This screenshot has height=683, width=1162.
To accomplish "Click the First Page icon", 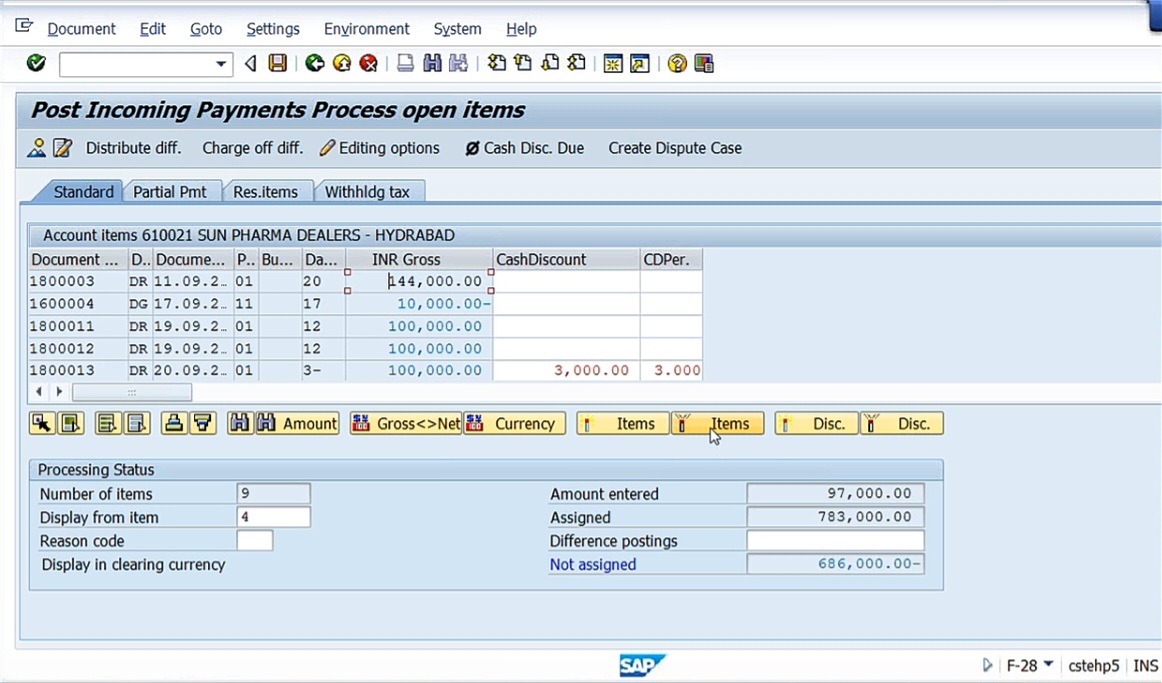I will (x=497, y=64).
